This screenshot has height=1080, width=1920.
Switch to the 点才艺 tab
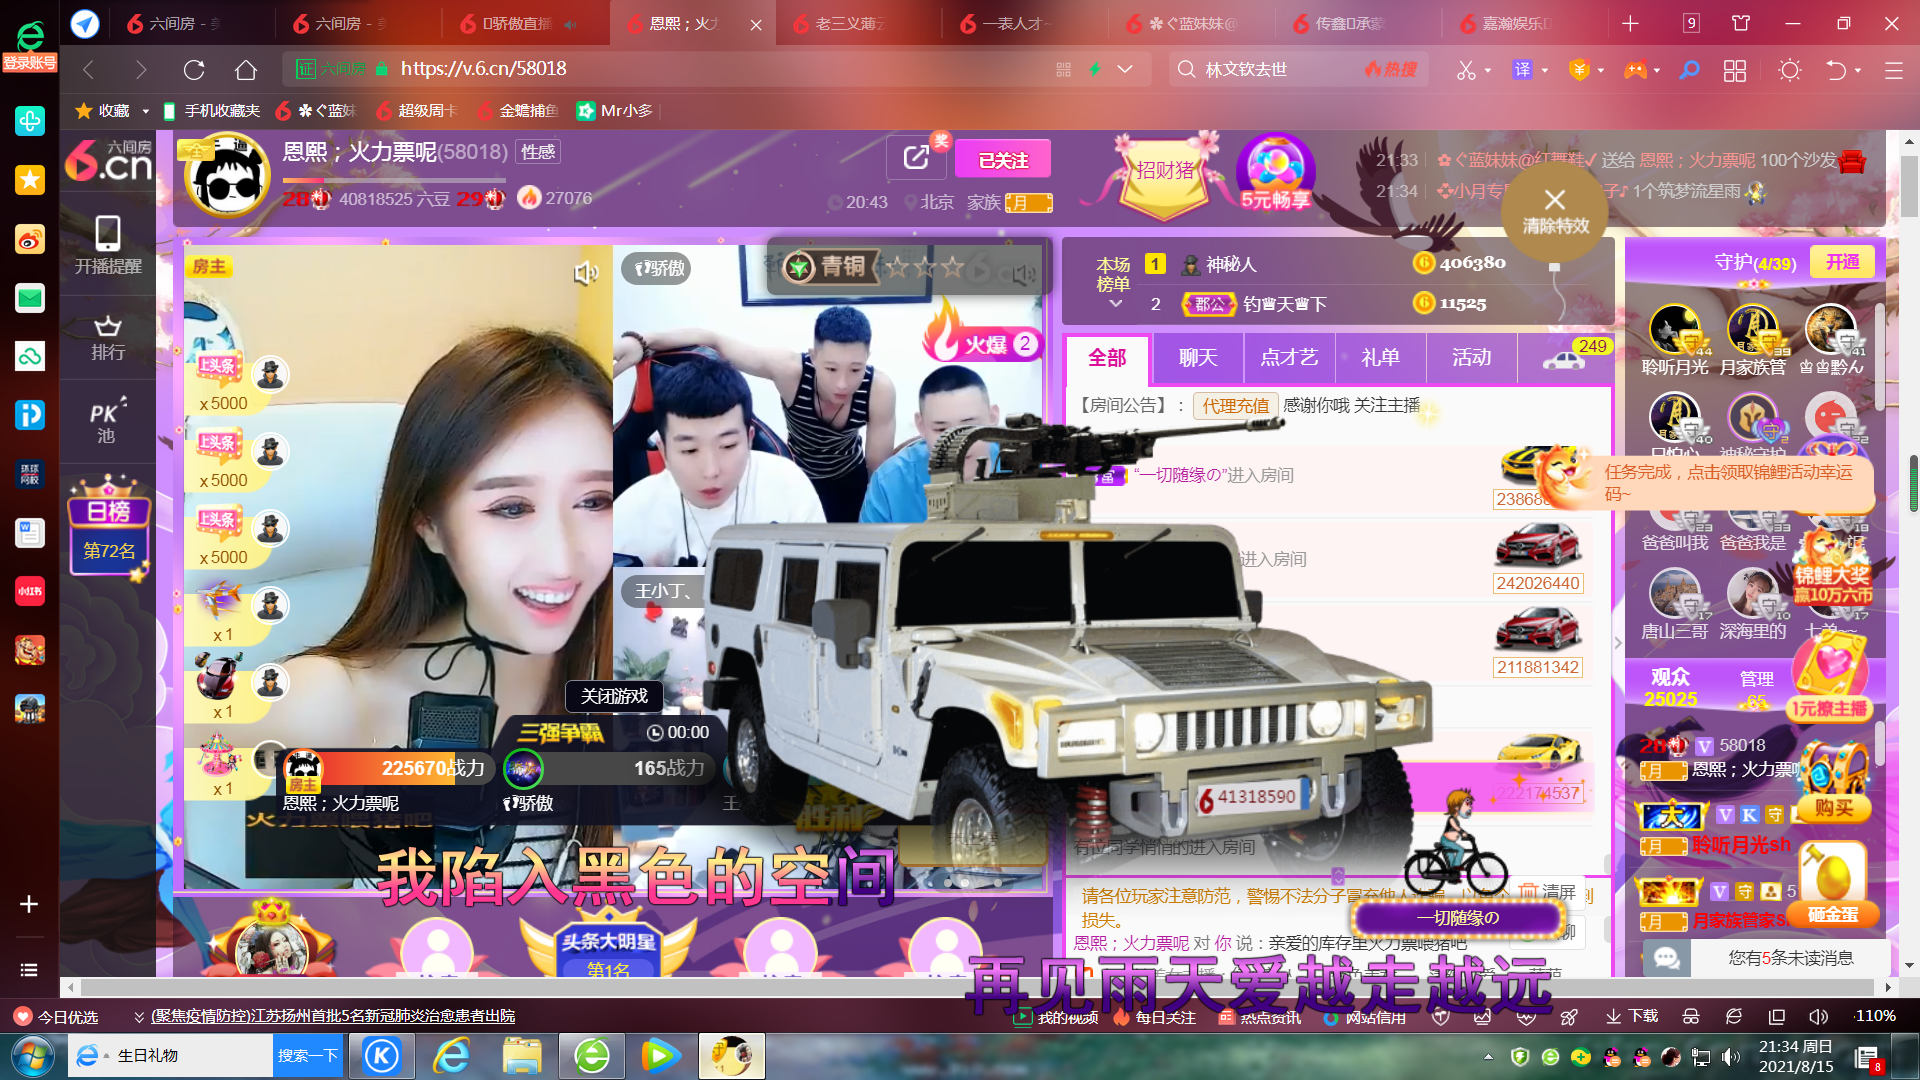click(x=1289, y=358)
